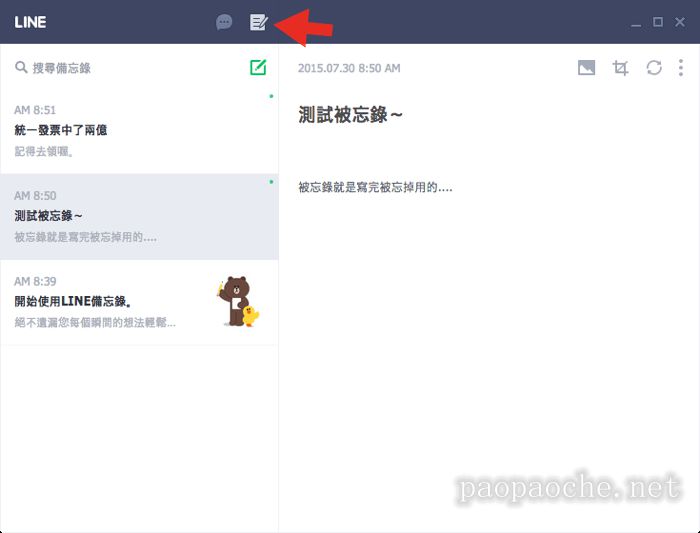The width and height of the screenshot is (700, 533).
Task: Click preview text 絕不遺漏您每個瞬間的想法輕鬆...
Action: coord(95,322)
